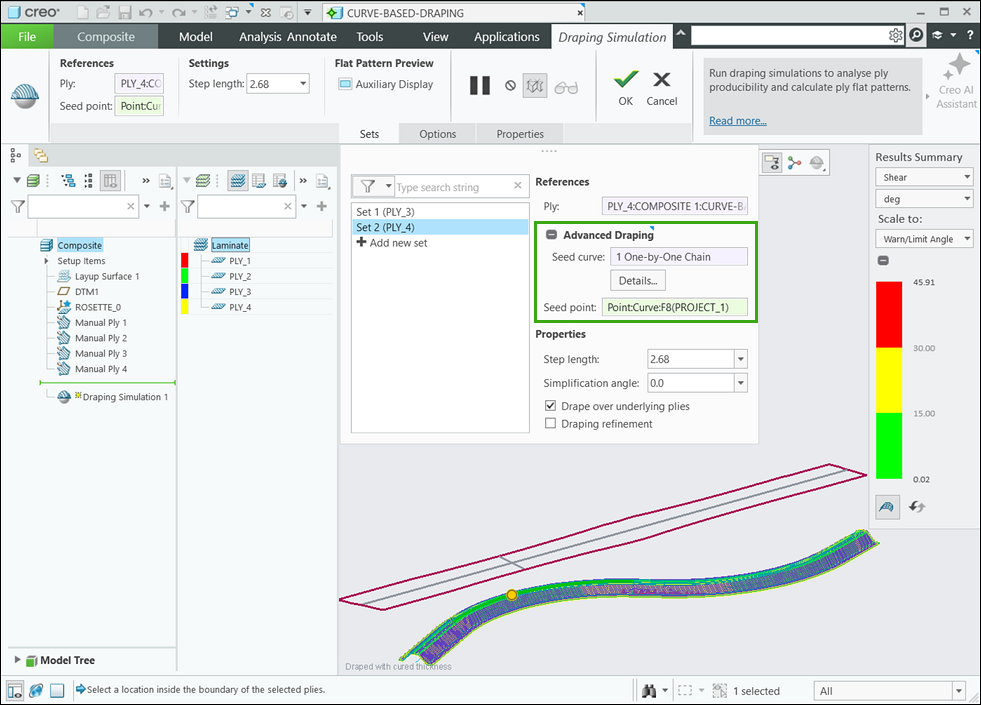The width and height of the screenshot is (981, 705).
Task: Click the binoculars find icon in status bar
Action: tap(649, 691)
